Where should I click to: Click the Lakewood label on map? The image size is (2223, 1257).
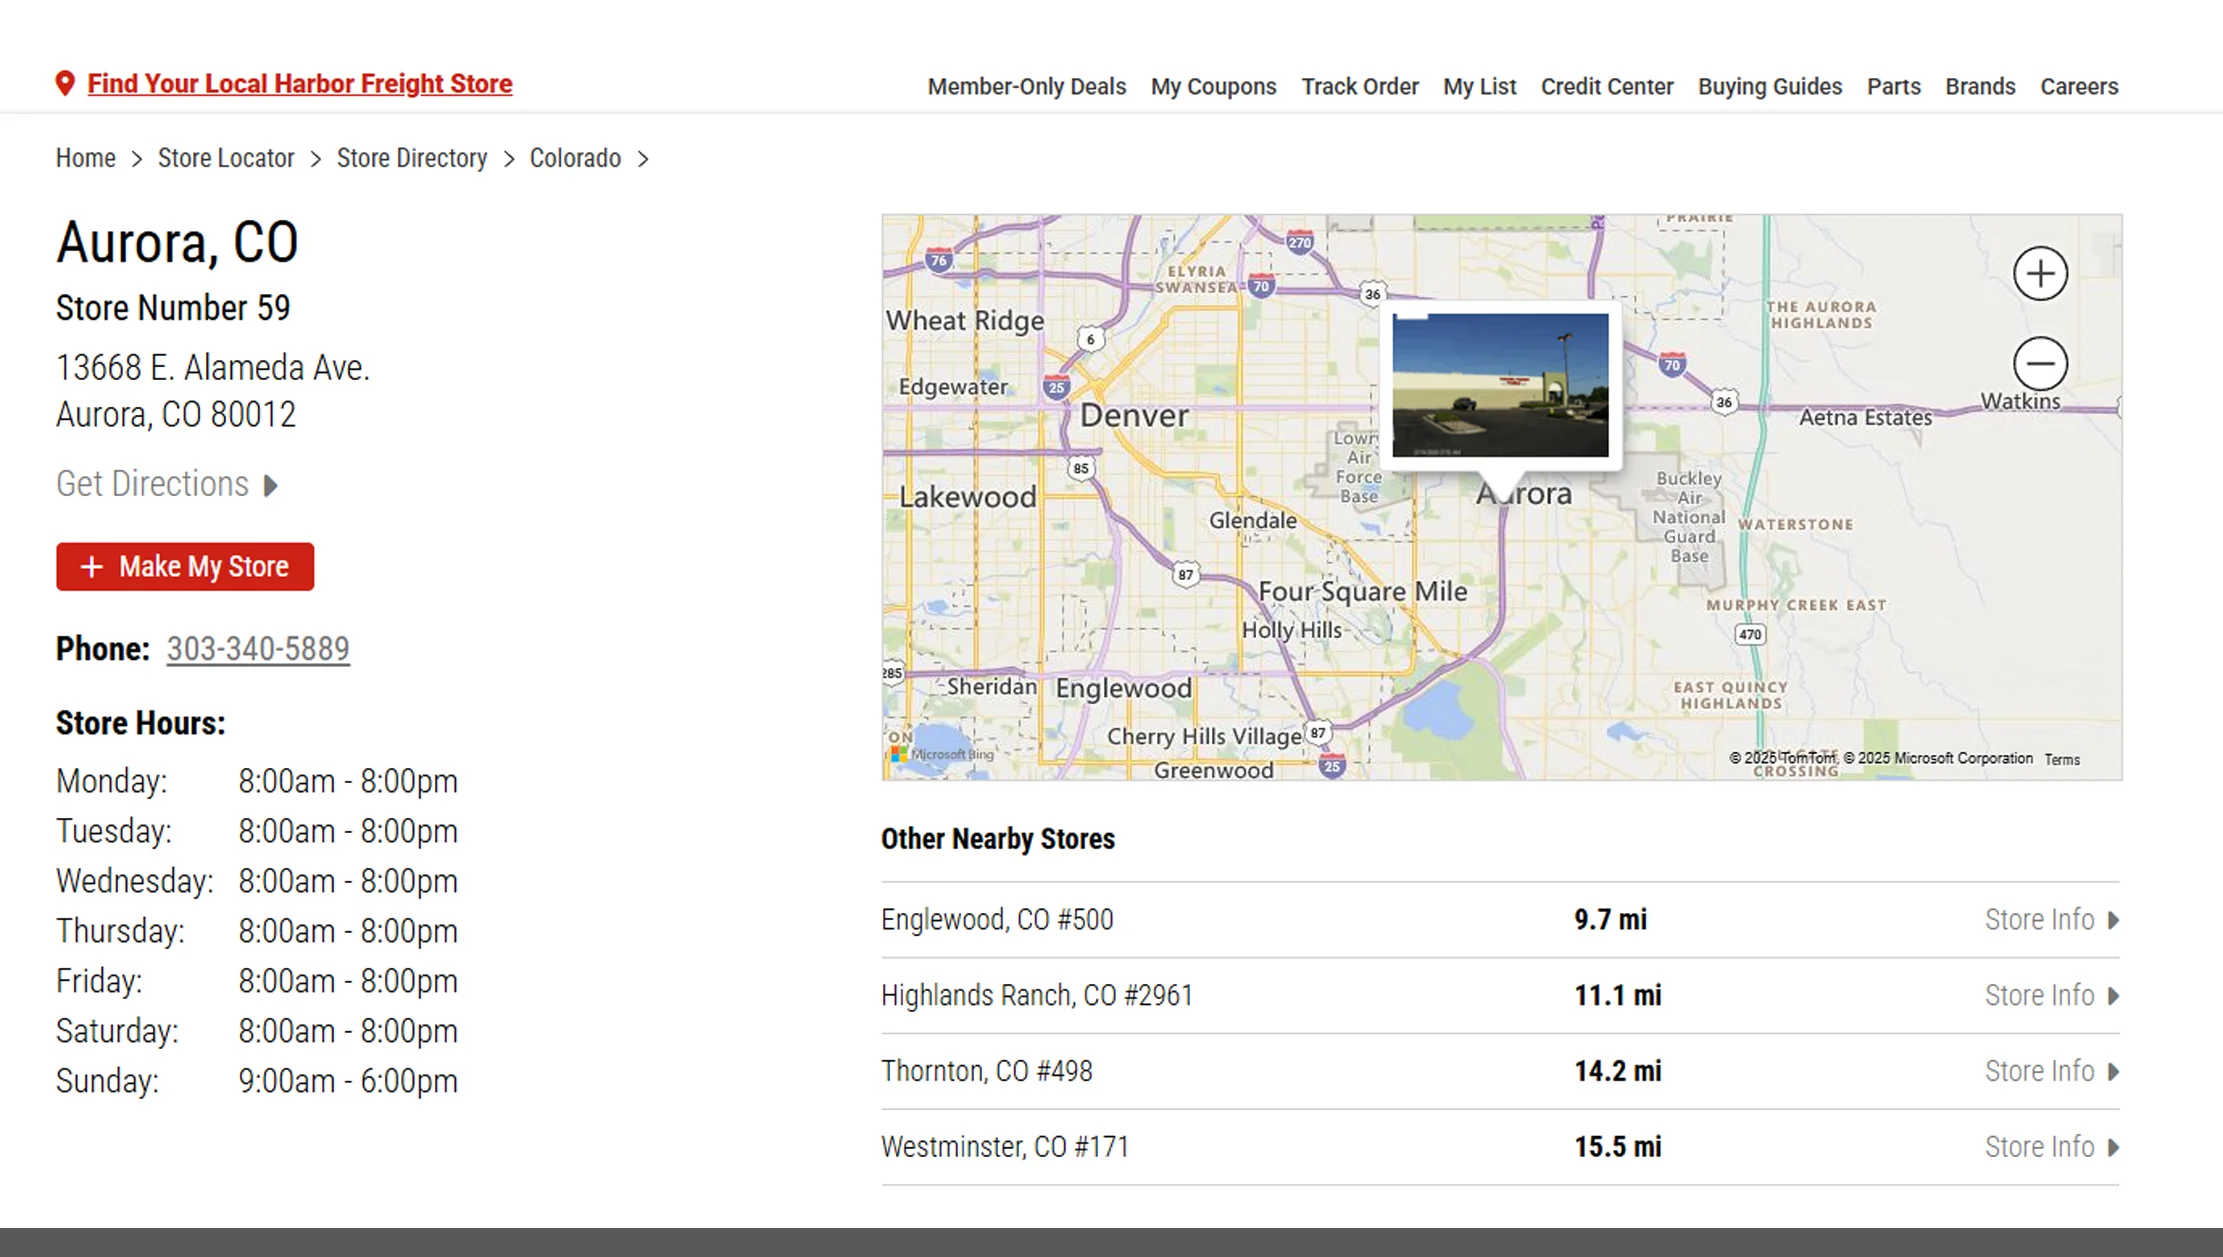967,497
